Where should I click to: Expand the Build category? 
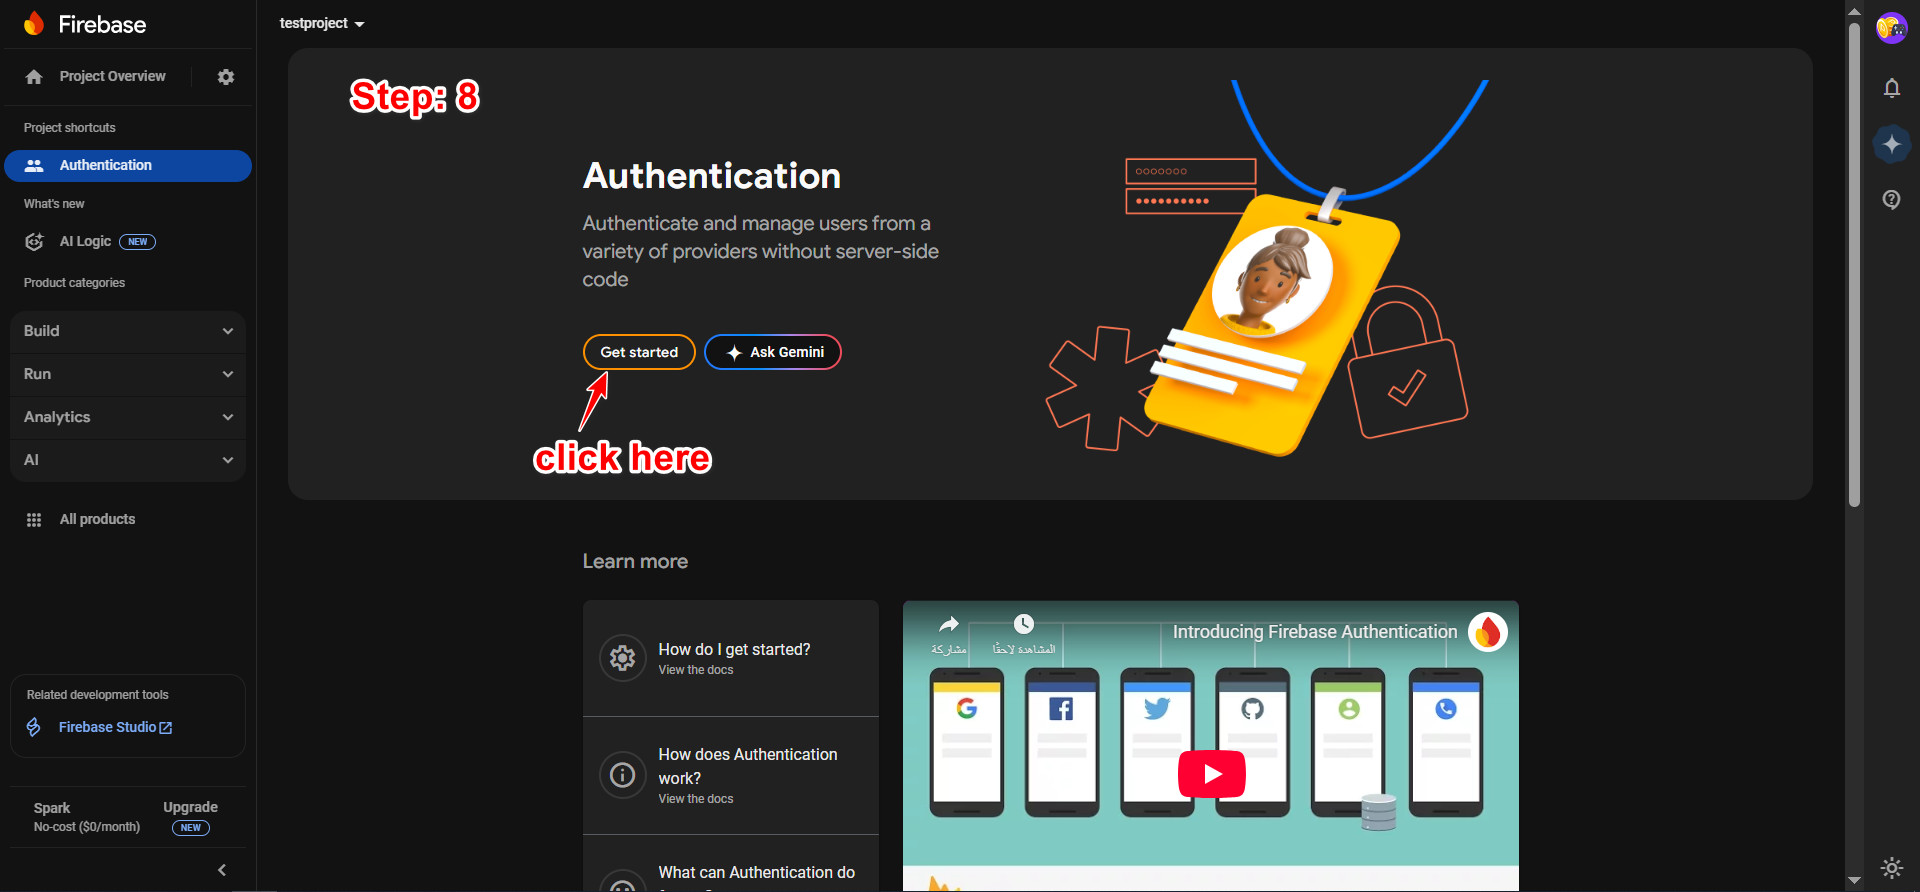pos(128,331)
